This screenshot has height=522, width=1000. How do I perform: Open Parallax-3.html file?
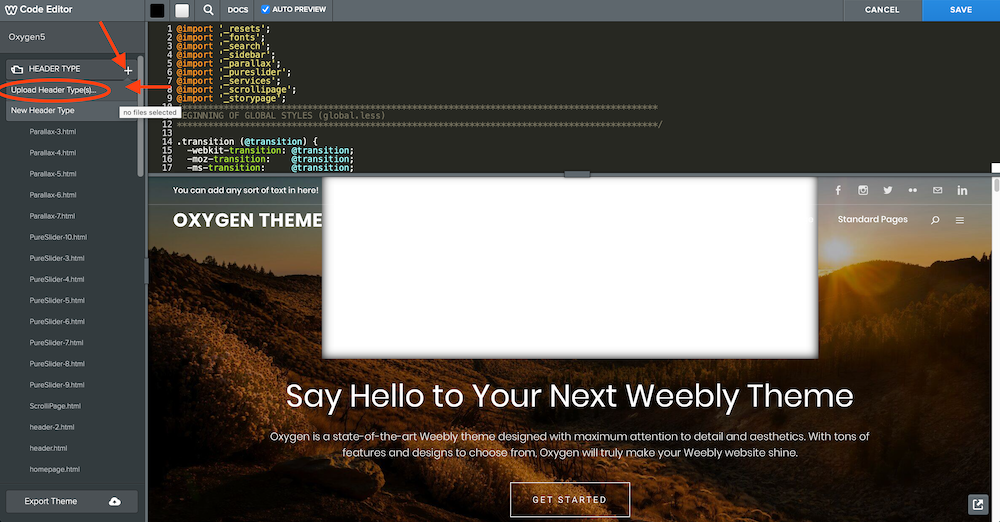(x=53, y=131)
